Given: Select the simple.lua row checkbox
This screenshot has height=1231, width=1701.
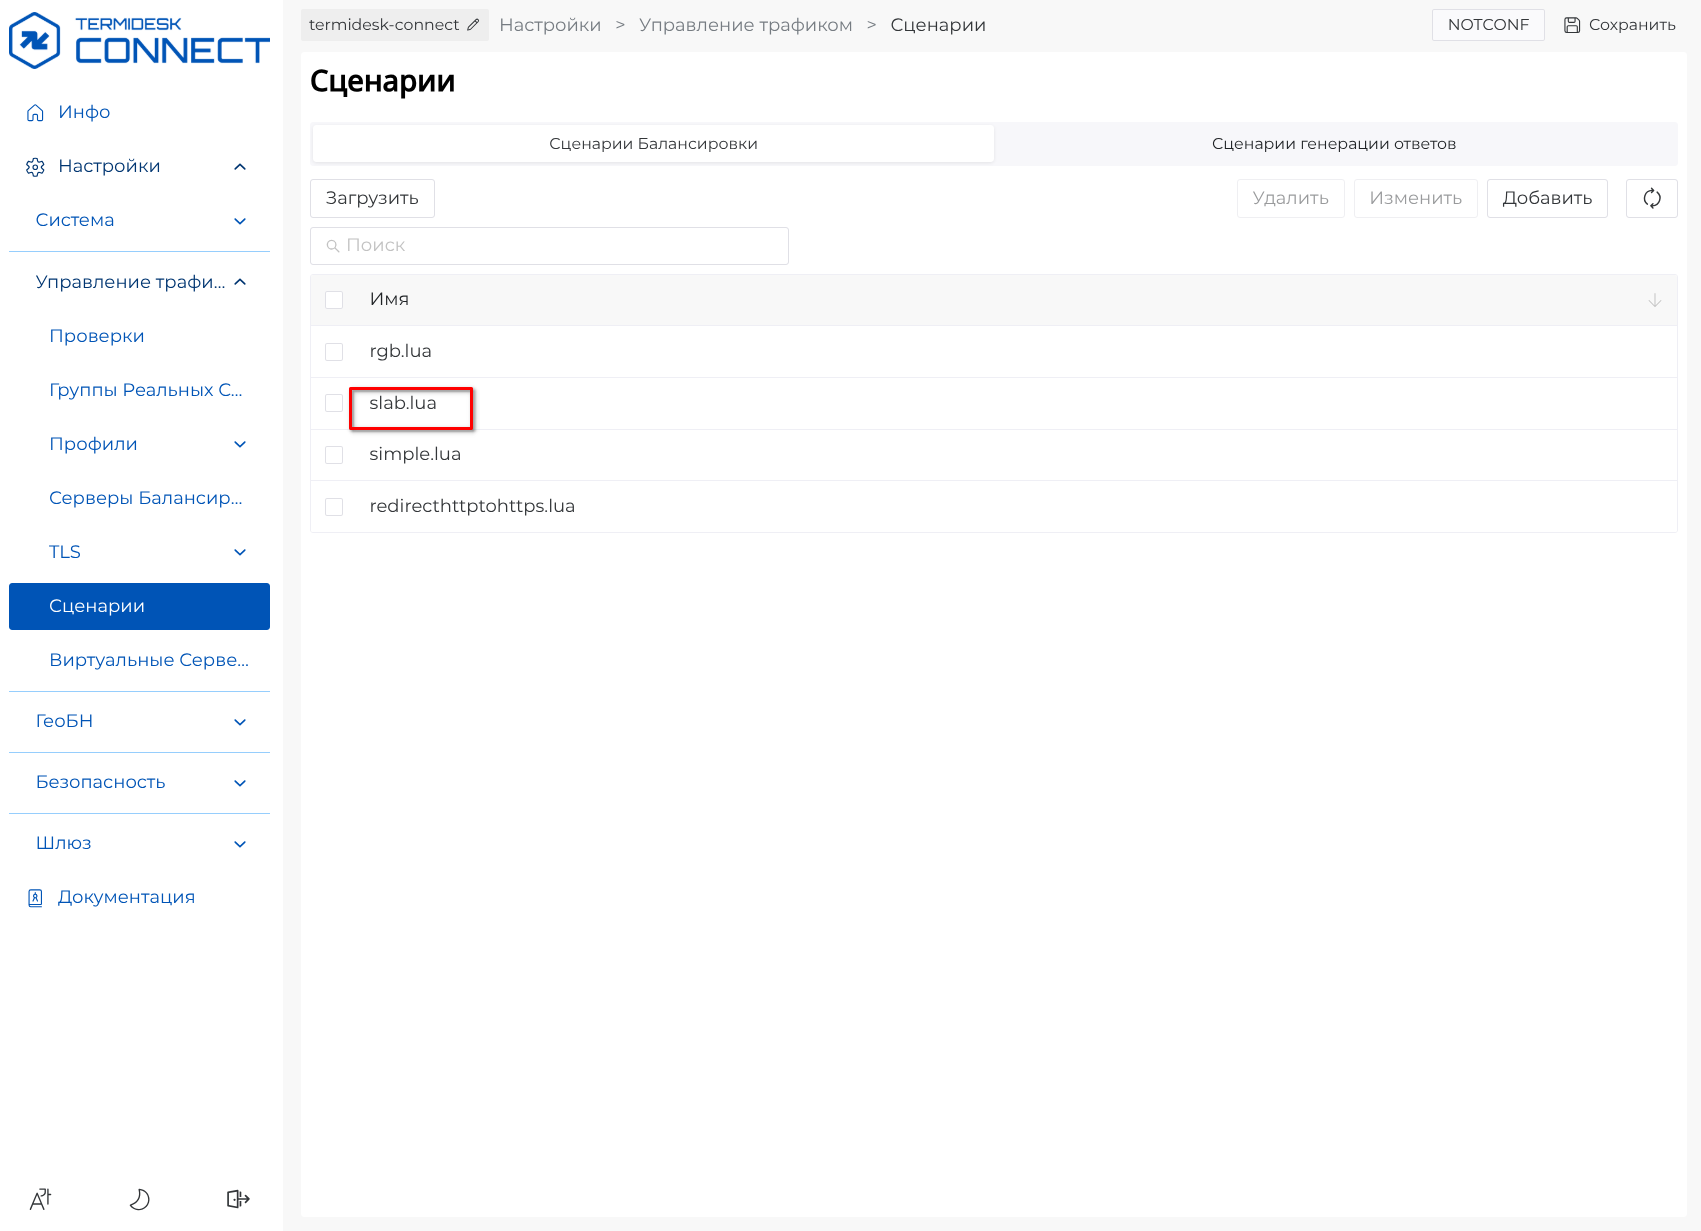Looking at the screenshot, I should [334, 455].
